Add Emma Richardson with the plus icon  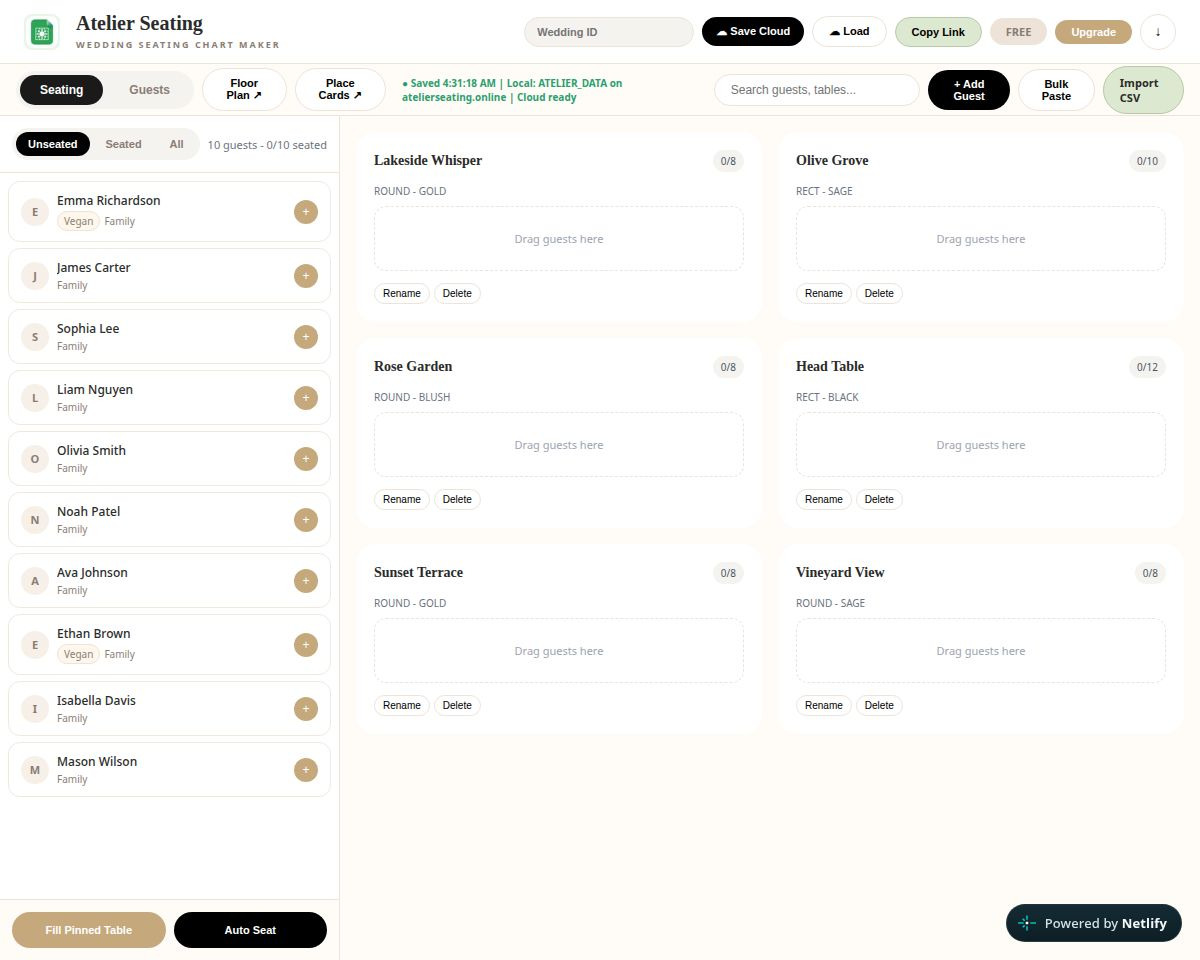coord(306,211)
